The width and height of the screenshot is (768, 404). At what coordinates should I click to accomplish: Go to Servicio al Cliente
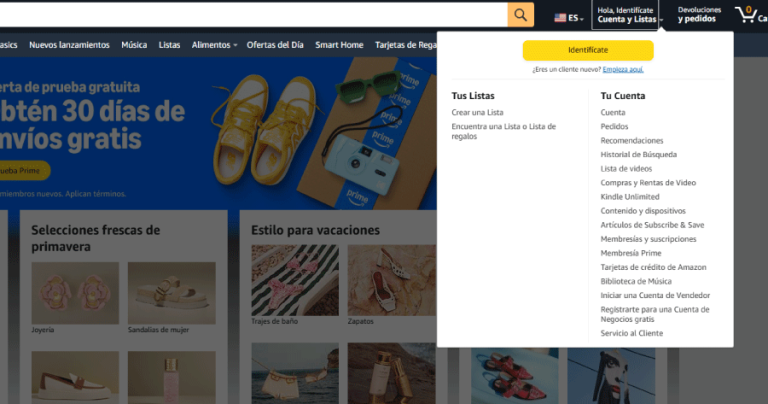[x=631, y=333]
